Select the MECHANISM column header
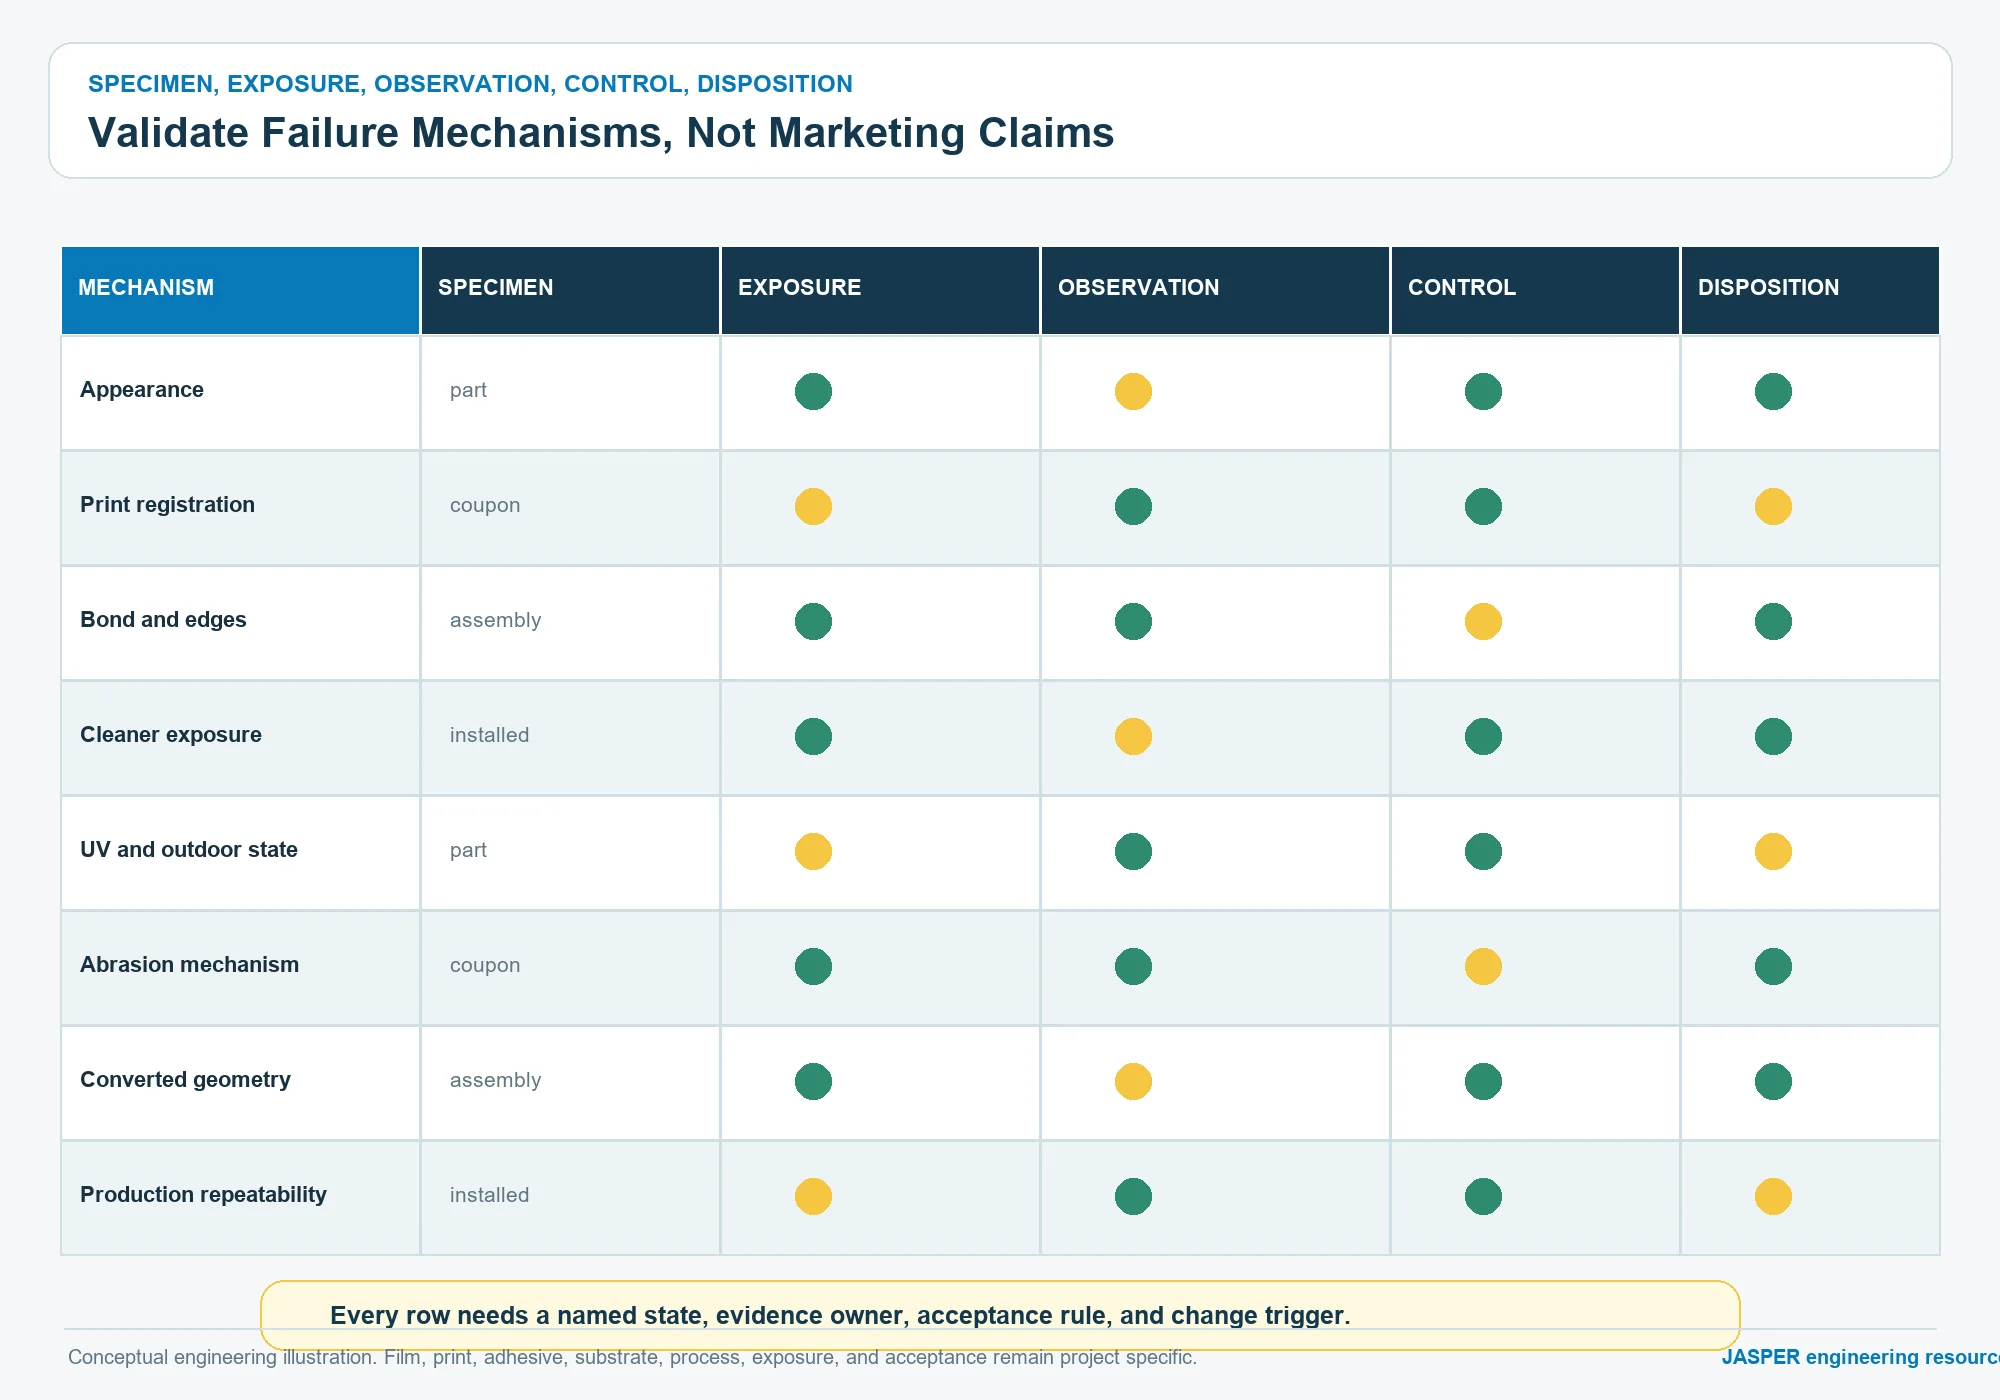The image size is (2000, 1400). [x=240, y=290]
